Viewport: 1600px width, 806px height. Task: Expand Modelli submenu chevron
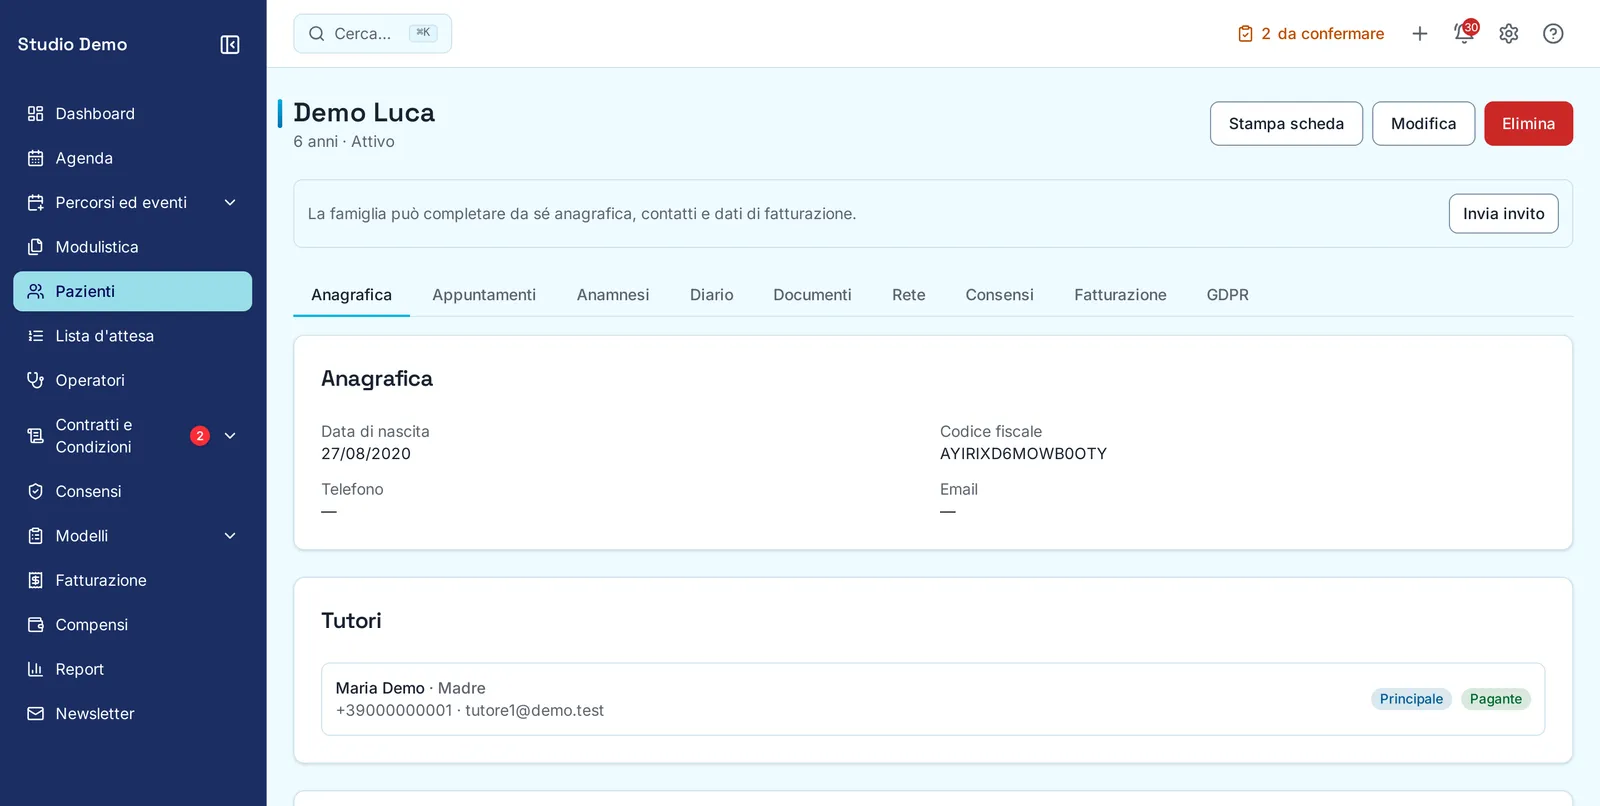[230, 536]
